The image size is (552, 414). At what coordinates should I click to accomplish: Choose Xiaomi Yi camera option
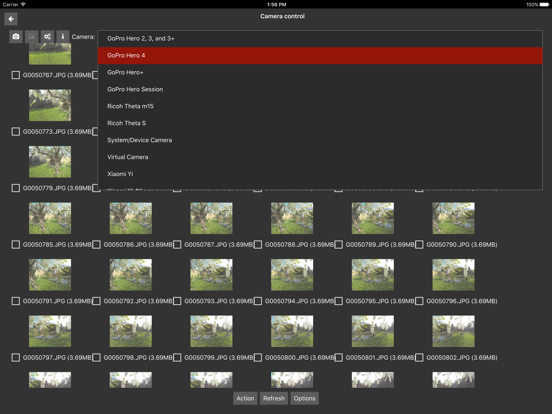pos(320,174)
